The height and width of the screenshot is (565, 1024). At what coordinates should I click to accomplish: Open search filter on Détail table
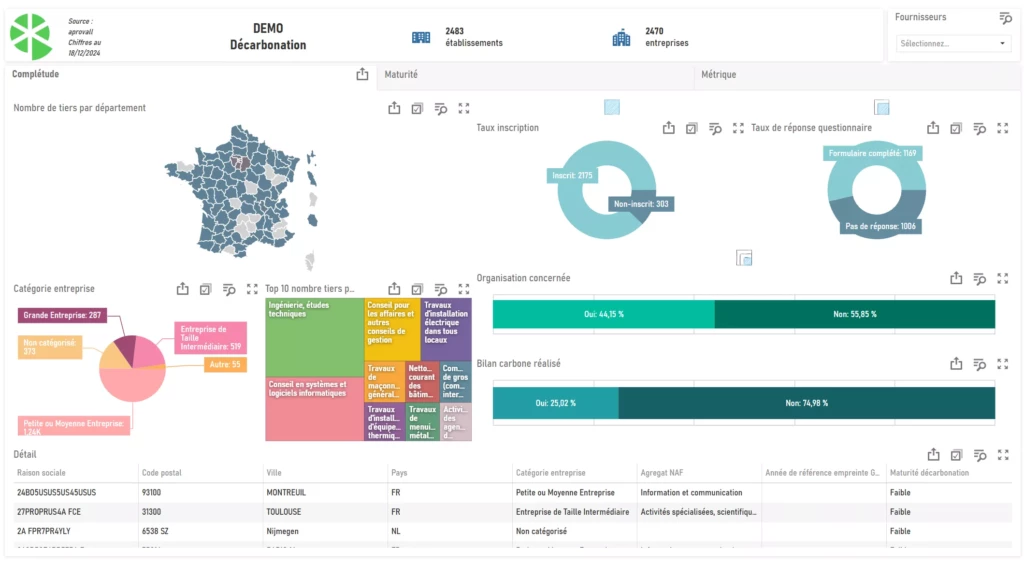click(x=980, y=455)
